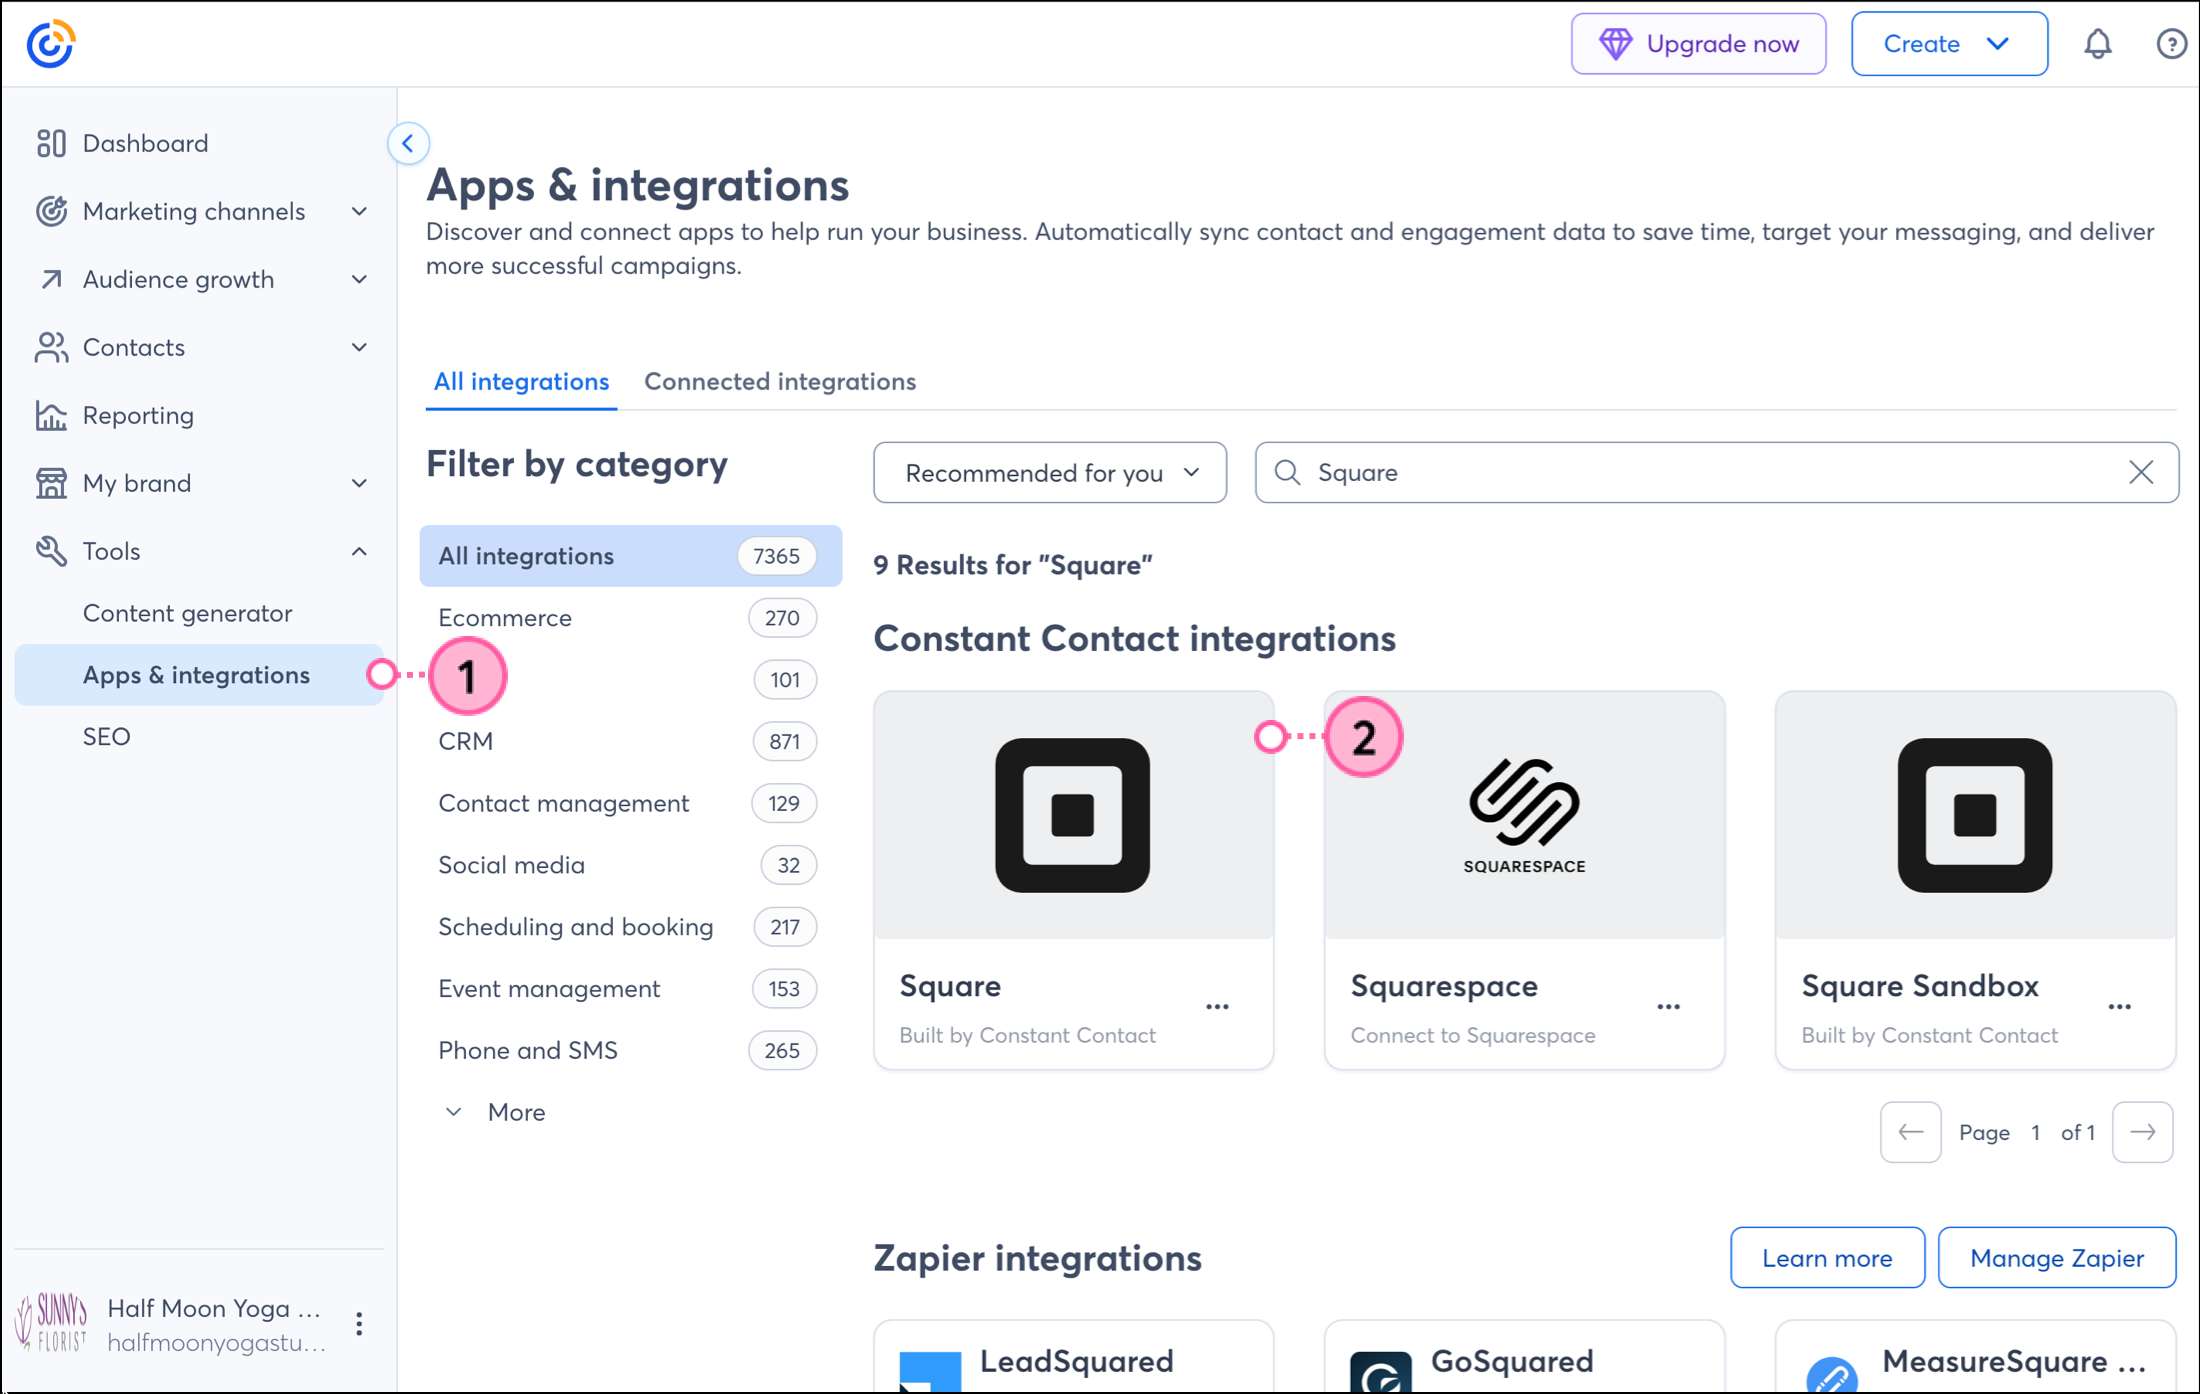Image resolution: width=2200 pixels, height=1394 pixels.
Task: Expand the Contacts menu chevron
Action: [x=359, y=347]
